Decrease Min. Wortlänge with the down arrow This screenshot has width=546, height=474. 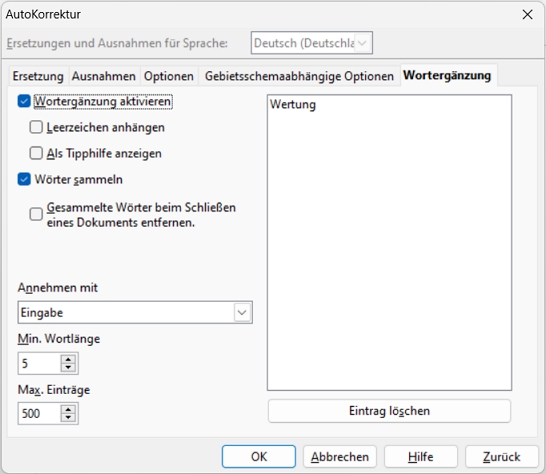(x=68, y=367)
